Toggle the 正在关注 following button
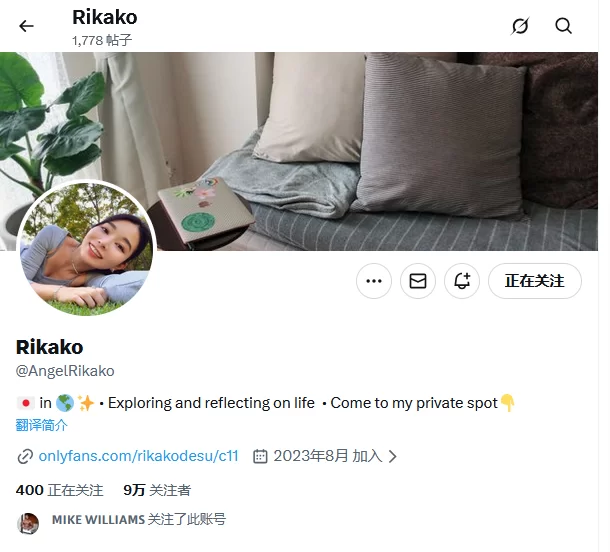The image size is (610, 552). click(x=535, y=281)
